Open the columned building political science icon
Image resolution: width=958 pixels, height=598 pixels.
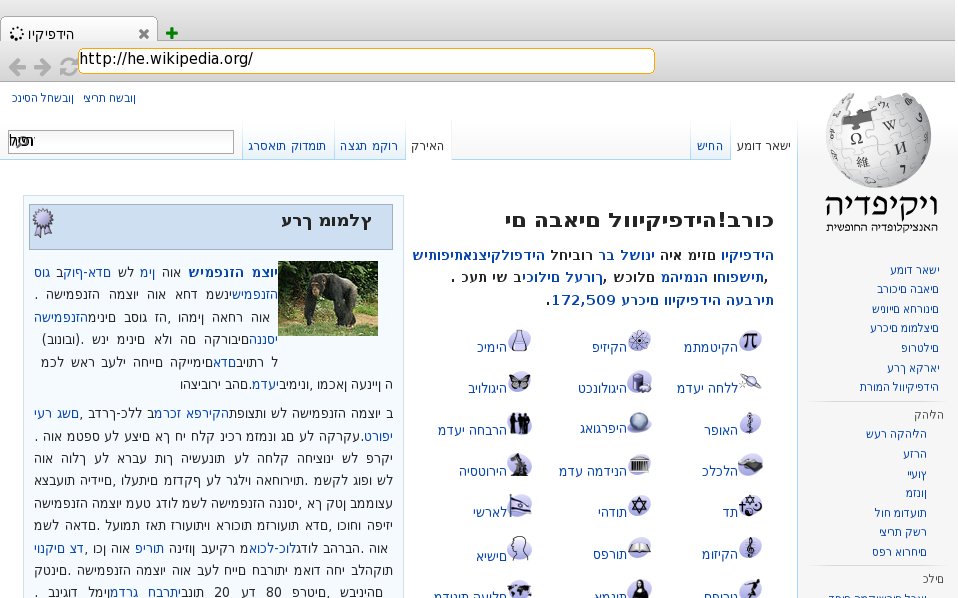click(x=639, y=465)
